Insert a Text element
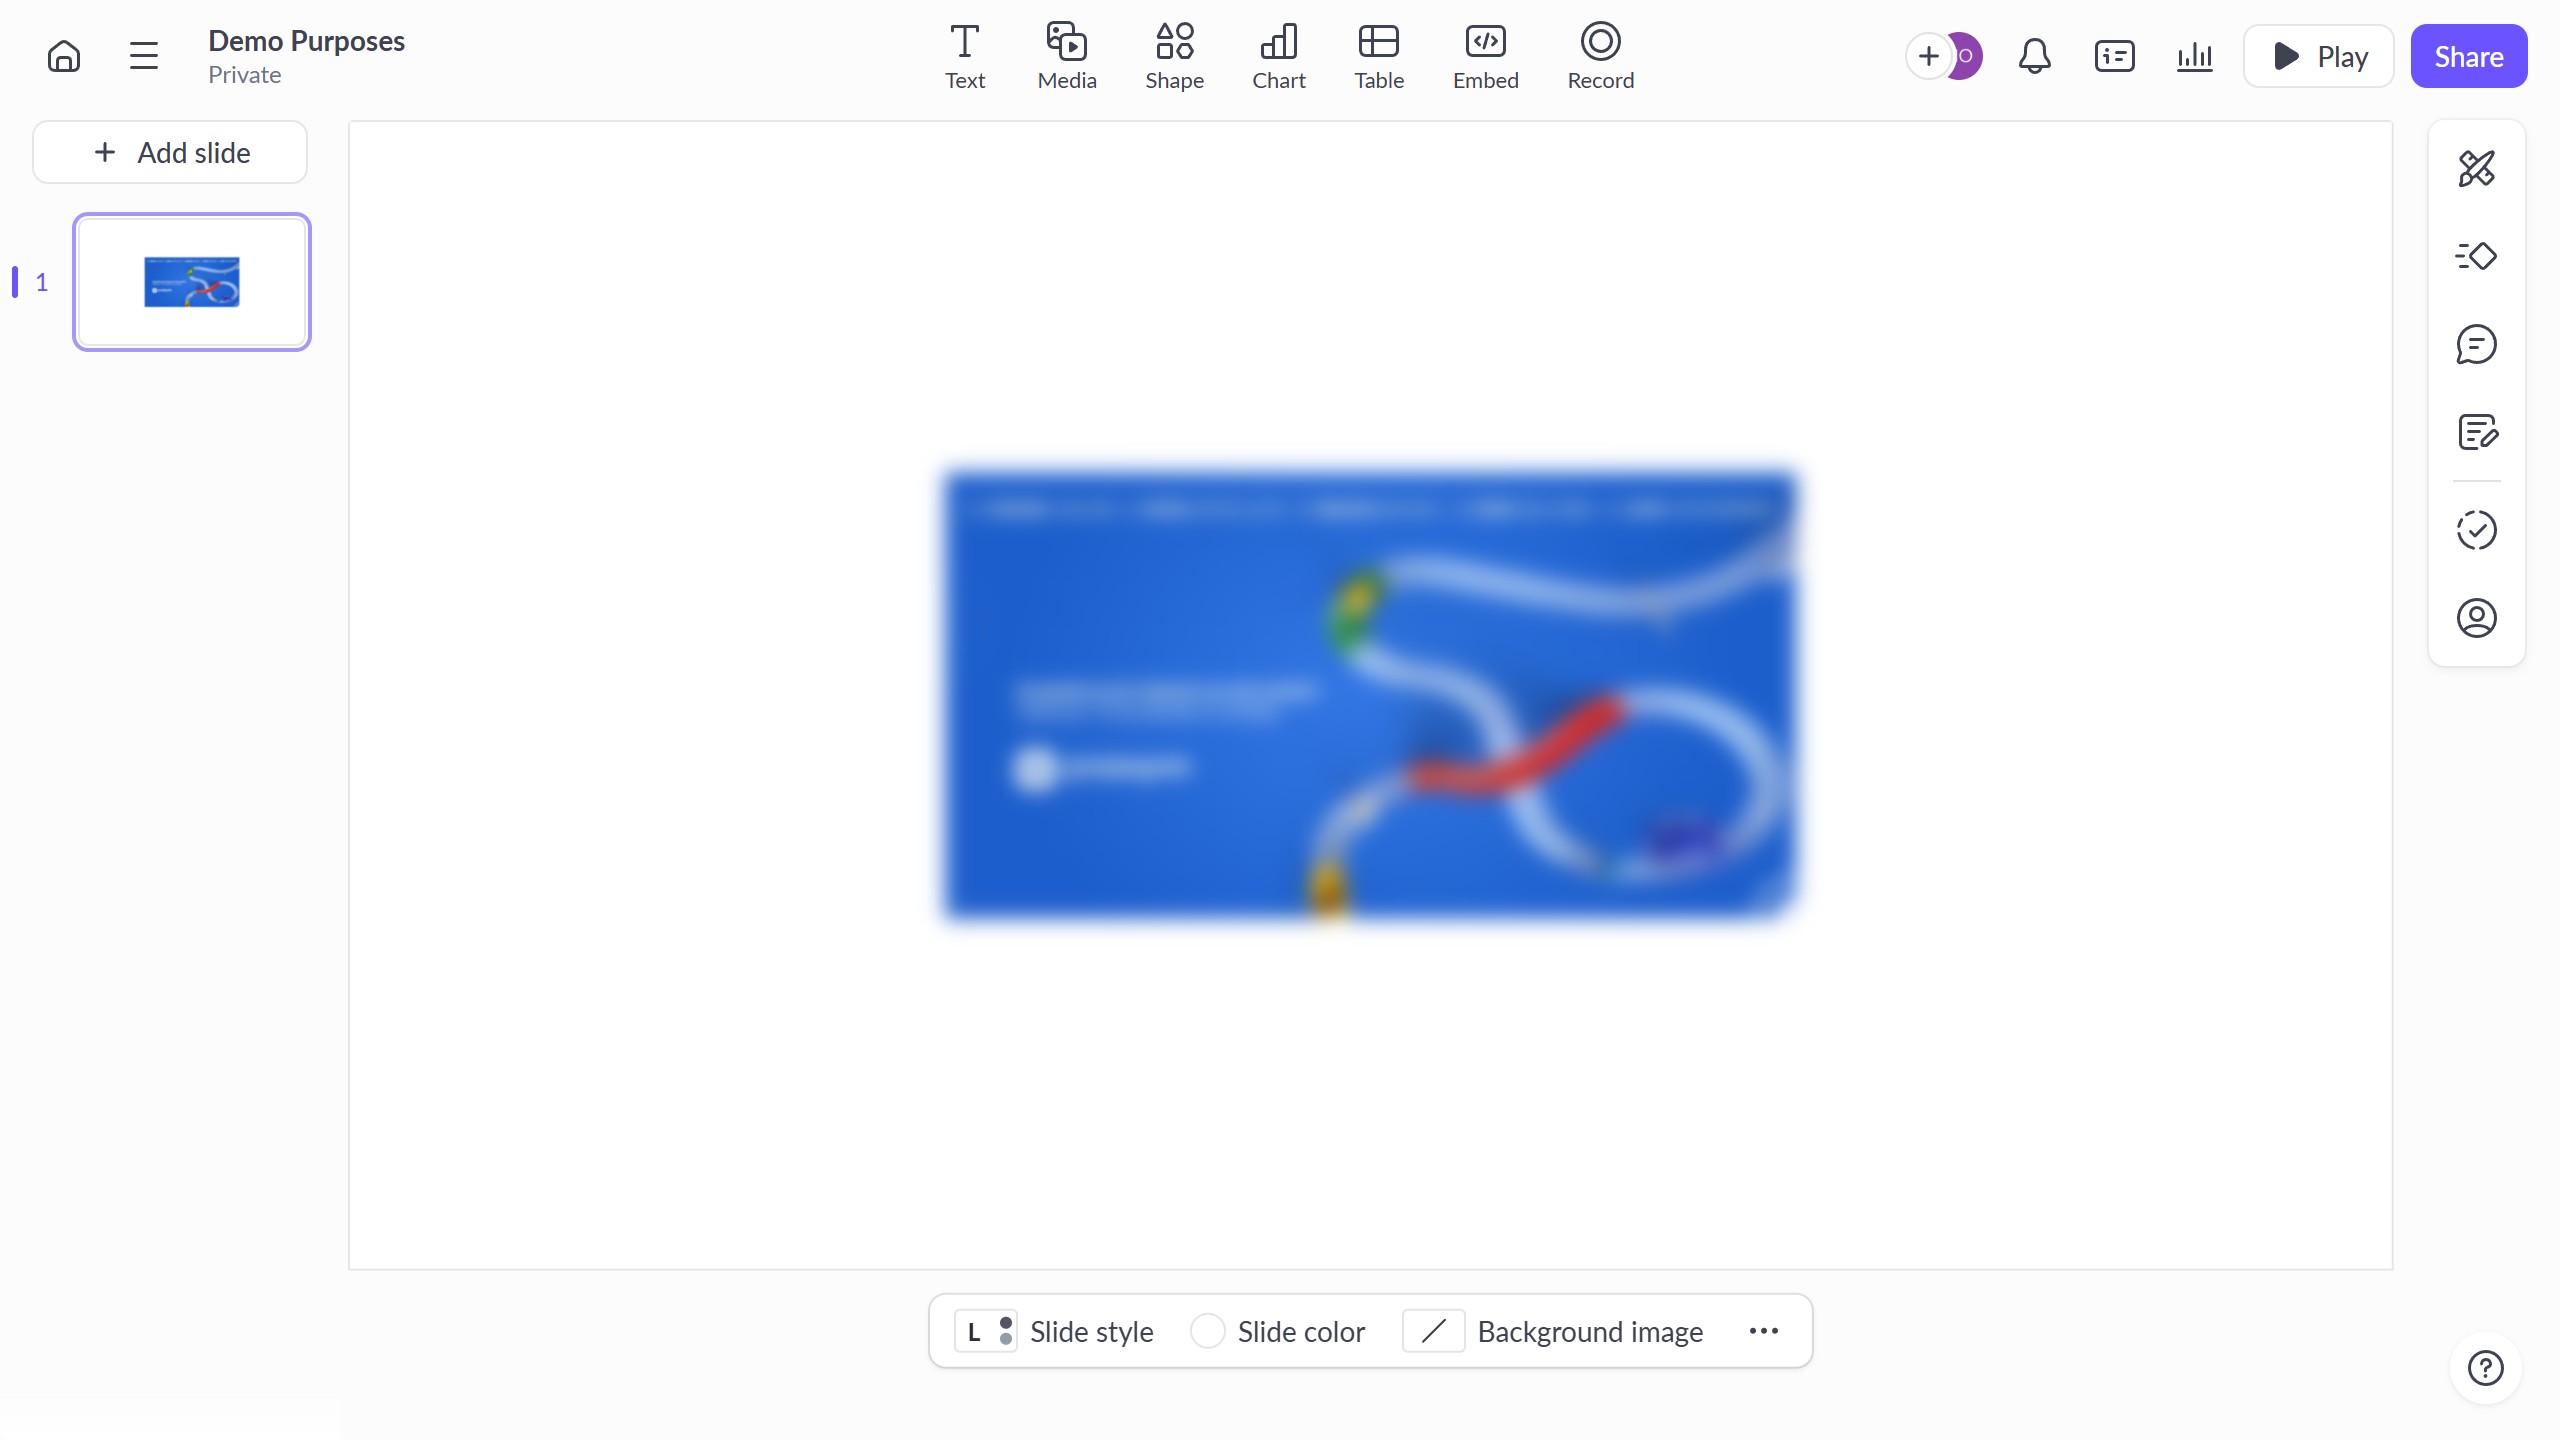Image resolution: width=2560 pixels, height=1440 pixels. (964, 56)
